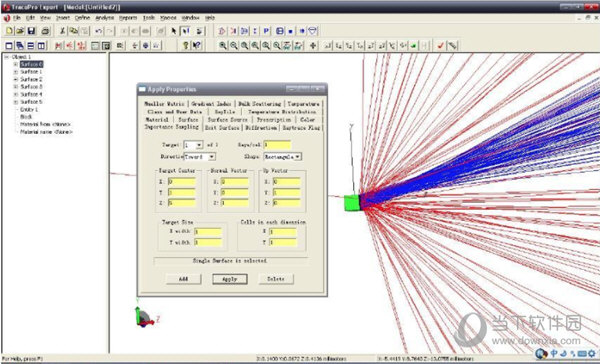Screen dimensions: 600x364
Task: Click the Rays/cell input field
Action: [277, 145]
